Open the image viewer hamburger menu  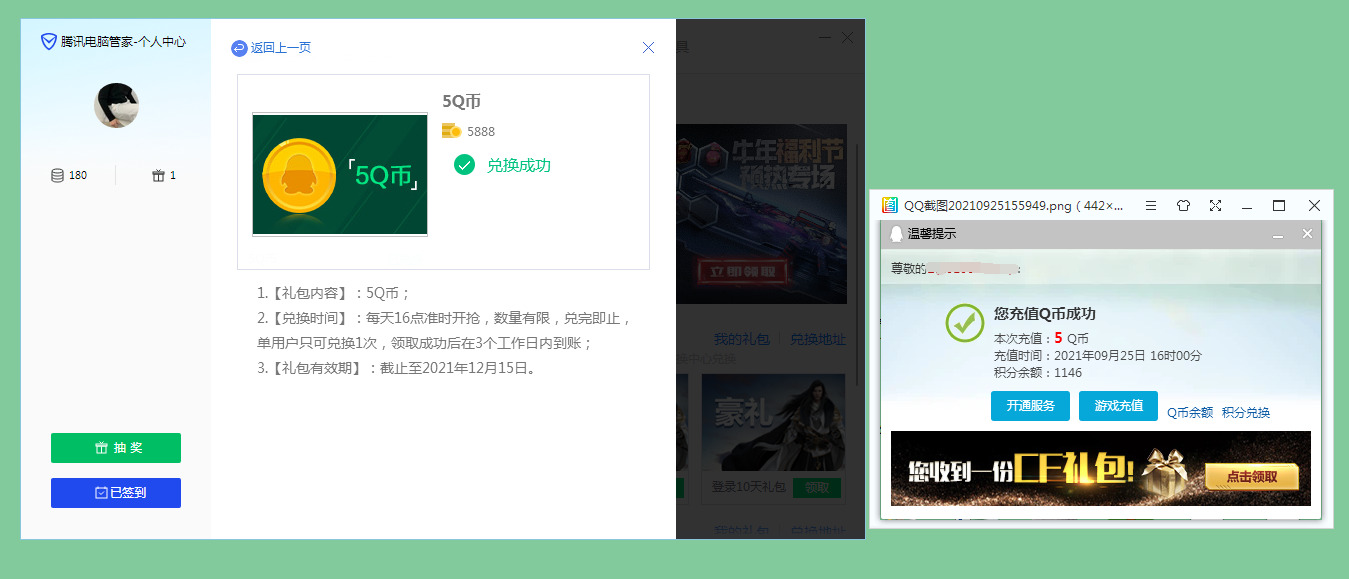[1151, 205]
